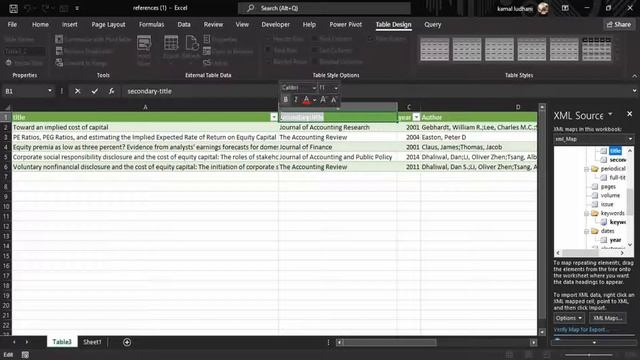Viewport: 640px width, 360px height.
Task: Open the title column filter dropdown
Action: click(x=274, y=117)
